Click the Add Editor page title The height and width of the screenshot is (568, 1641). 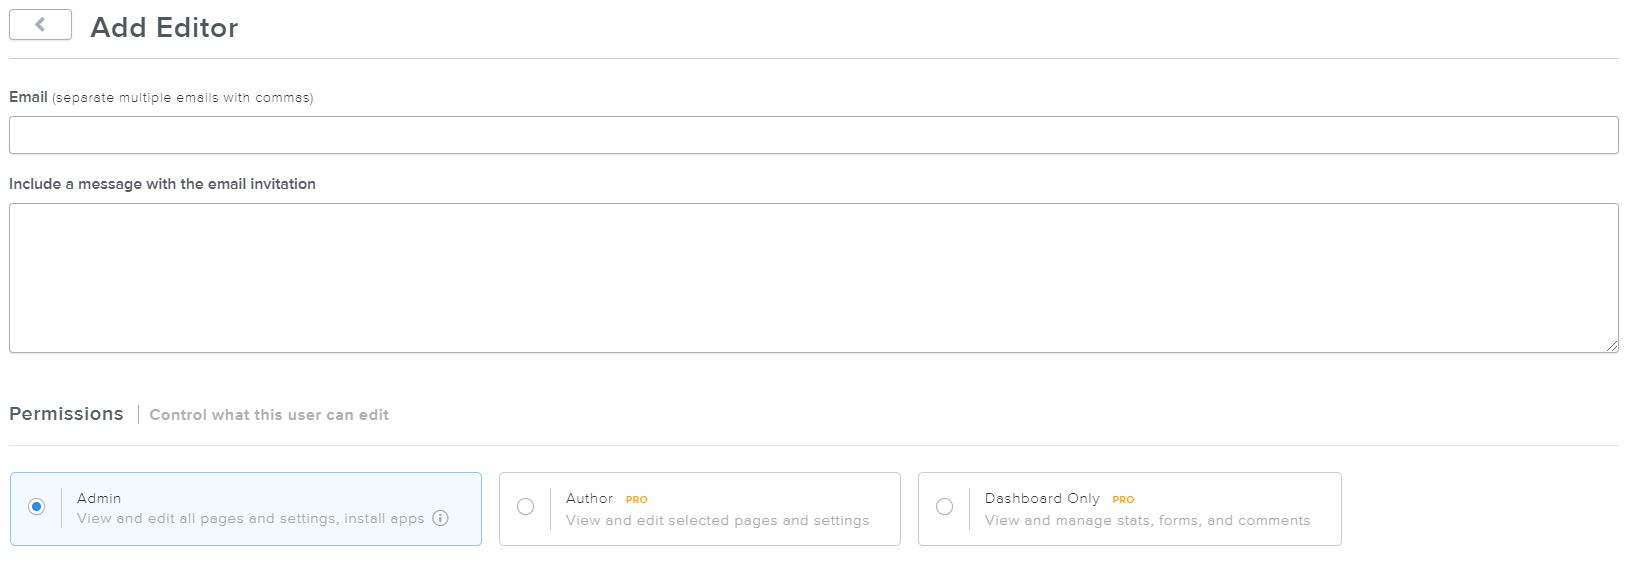[x=164, y=27]
